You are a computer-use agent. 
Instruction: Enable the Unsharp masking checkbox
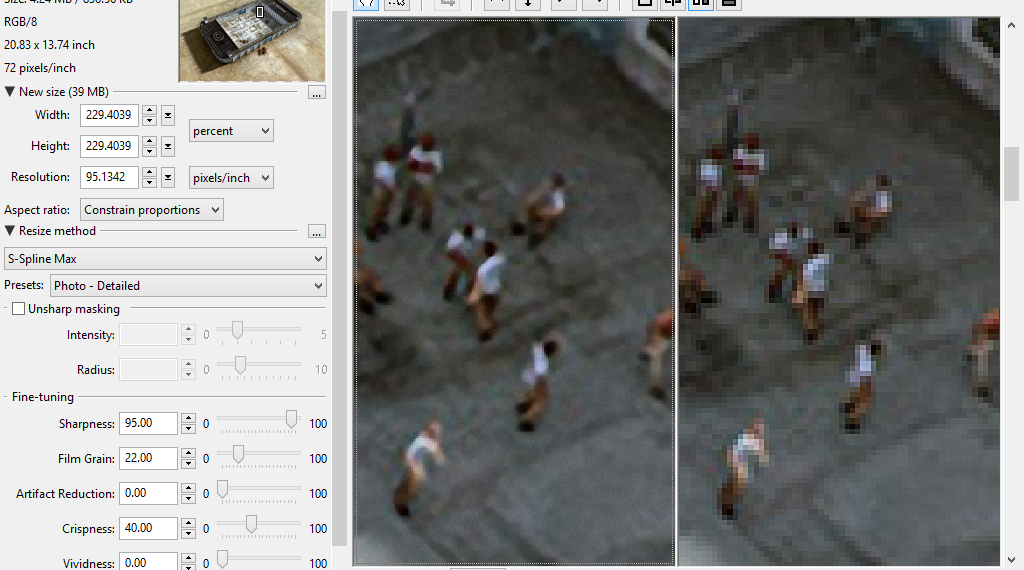[18, 309]
